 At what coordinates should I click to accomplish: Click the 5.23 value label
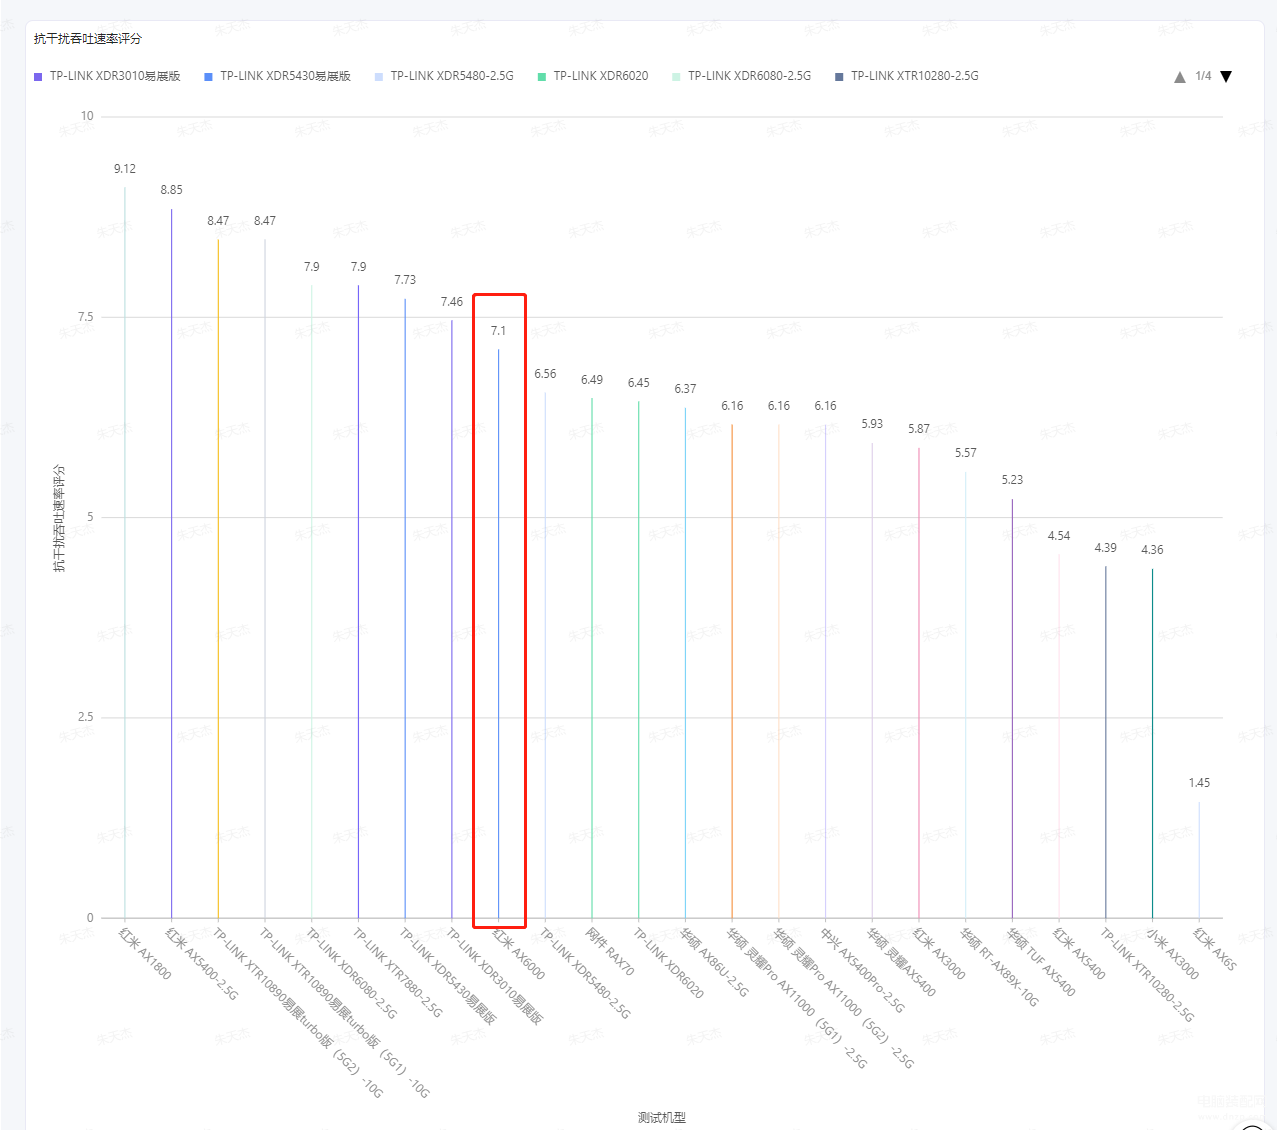1012,480
